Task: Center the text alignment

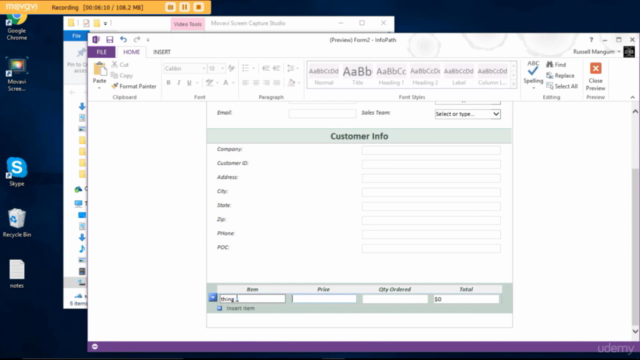Action: pos(256,83)
